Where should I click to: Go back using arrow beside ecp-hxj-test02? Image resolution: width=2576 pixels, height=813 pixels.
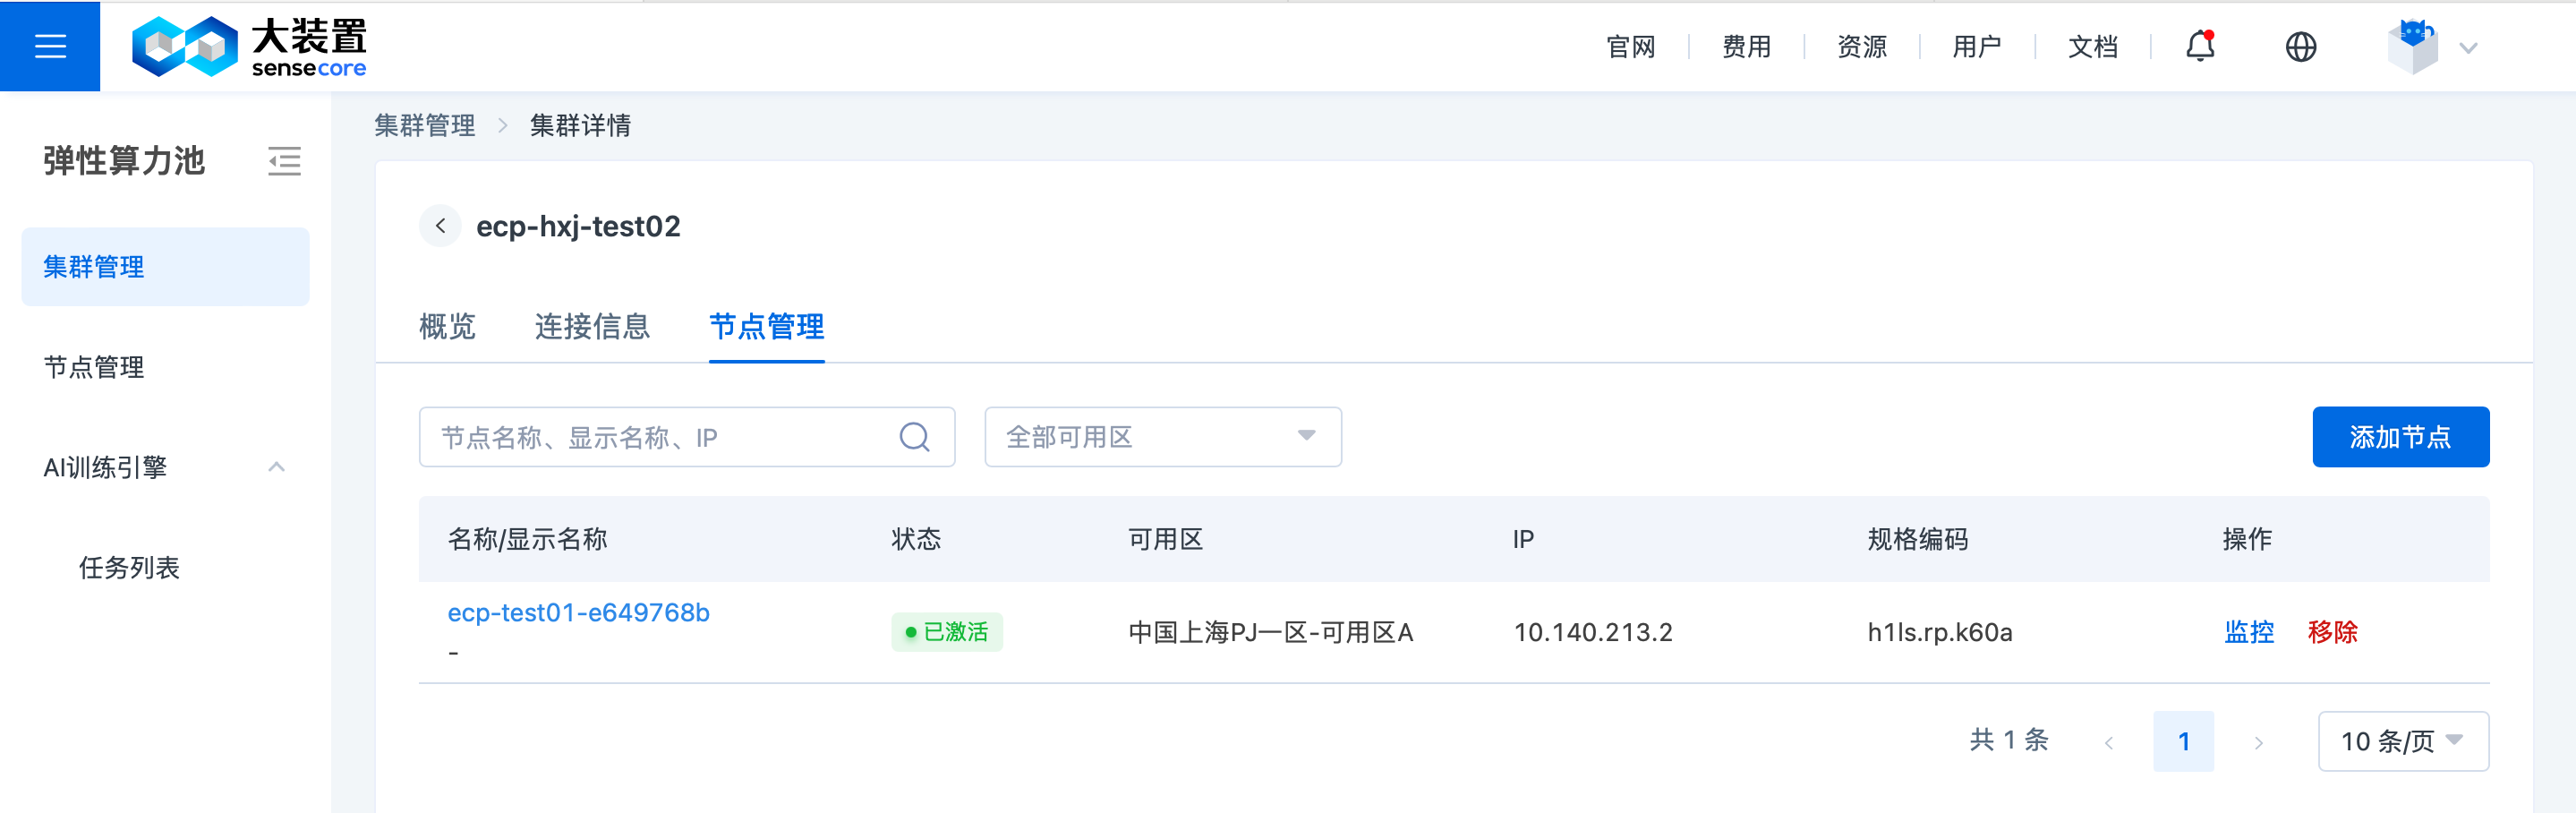[440, 226]
